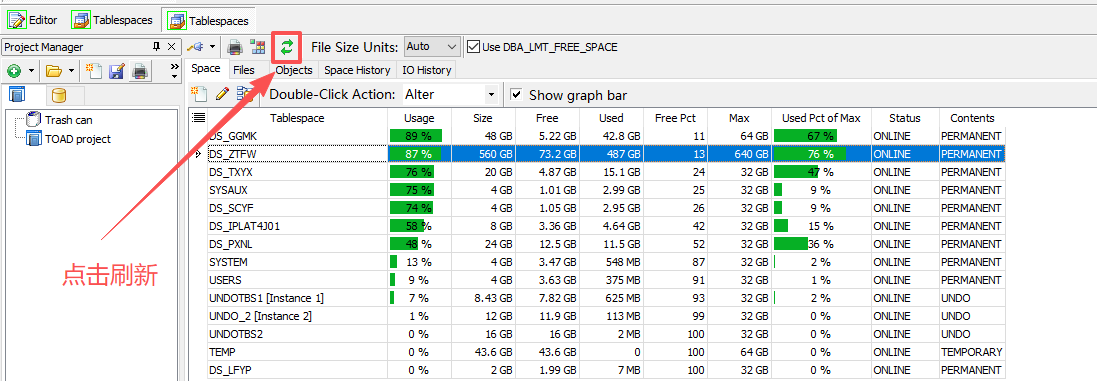
Task: Open the Space History tab
Action: point(358,70)
